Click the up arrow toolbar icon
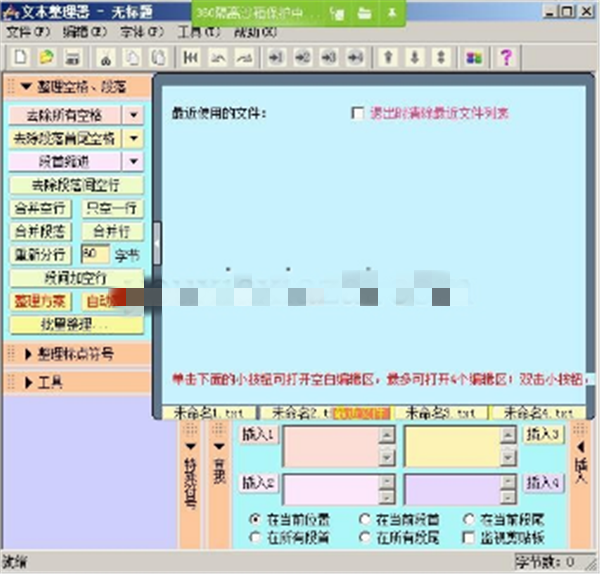This screenshot has width=600, height=574. pos(390,57)
